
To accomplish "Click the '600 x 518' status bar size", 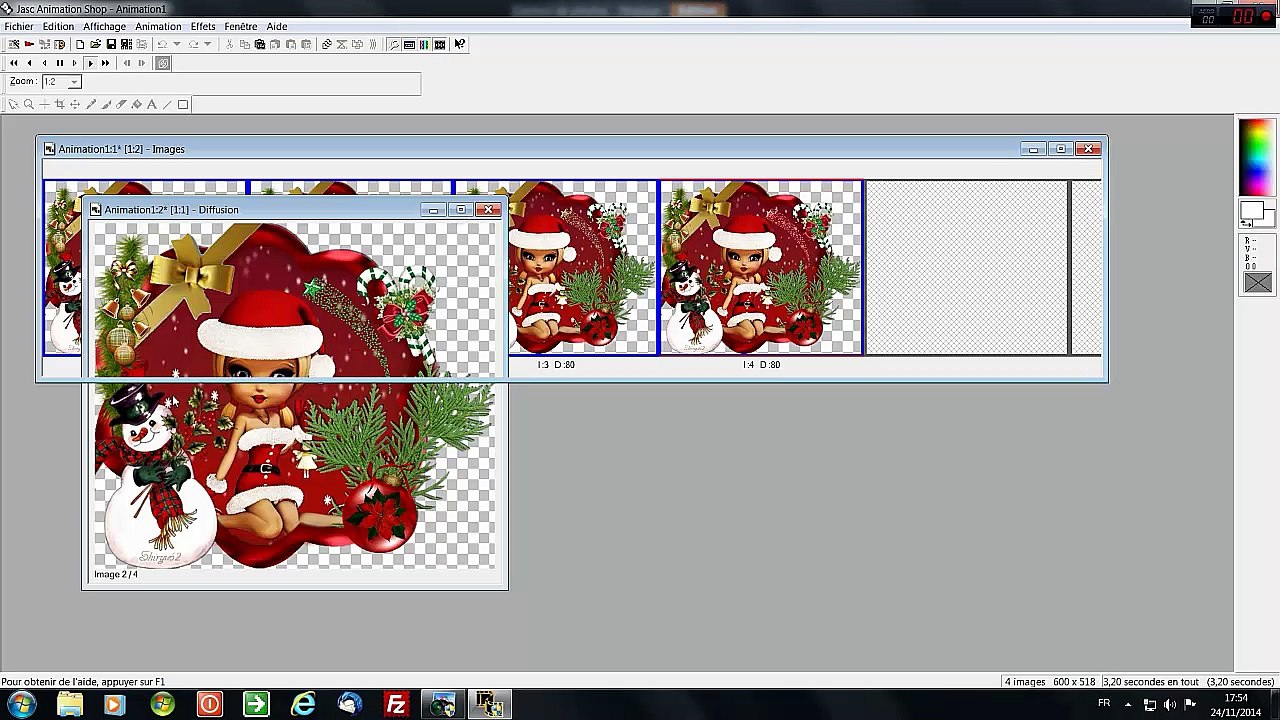I will pos(1075,682).
